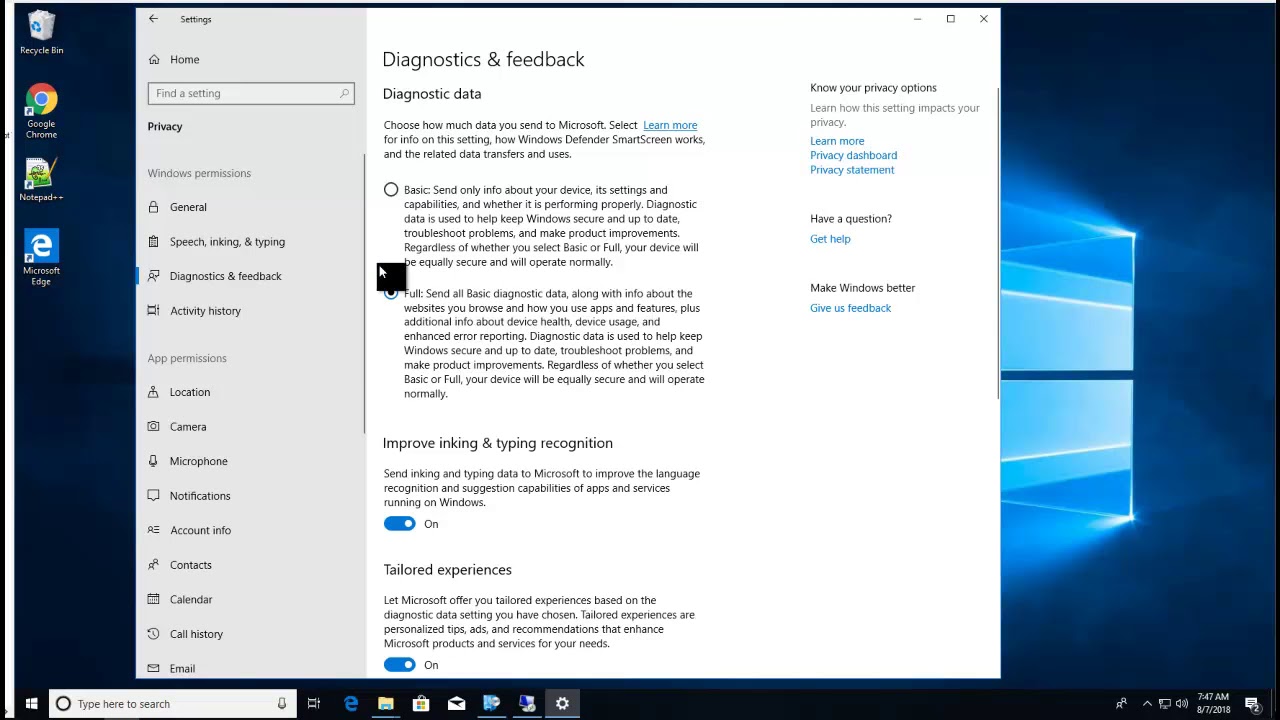Open Microsoft Edge desktop icon
The image size is (1280, 720).
pos(41,258)
